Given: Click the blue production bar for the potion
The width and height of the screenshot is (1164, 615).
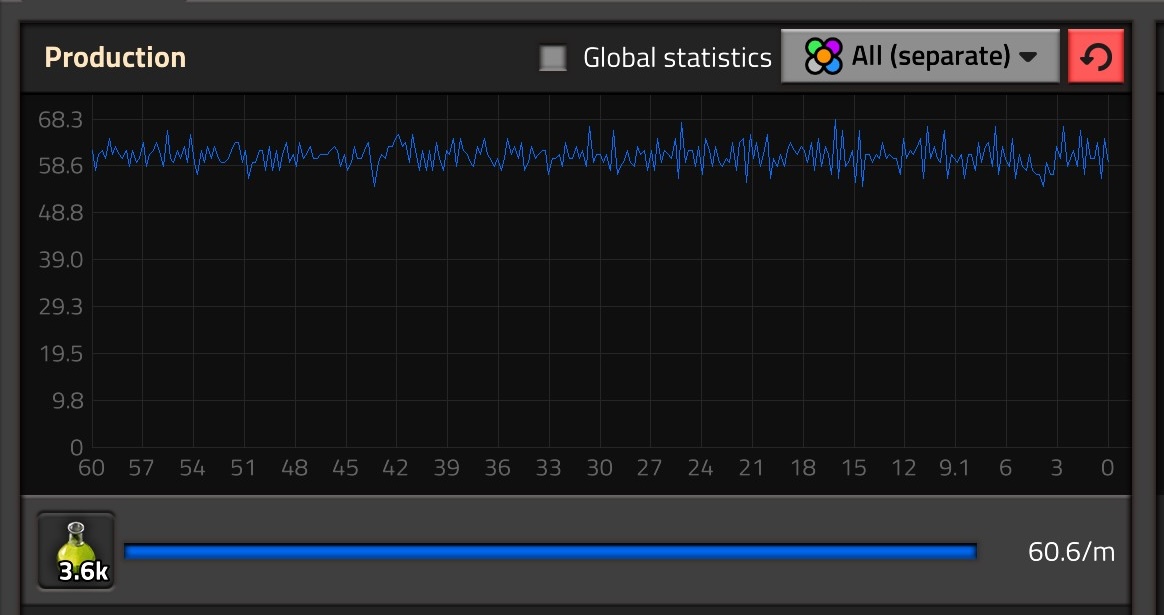Looking at the screenshot, I should click(x=550, y=551).
